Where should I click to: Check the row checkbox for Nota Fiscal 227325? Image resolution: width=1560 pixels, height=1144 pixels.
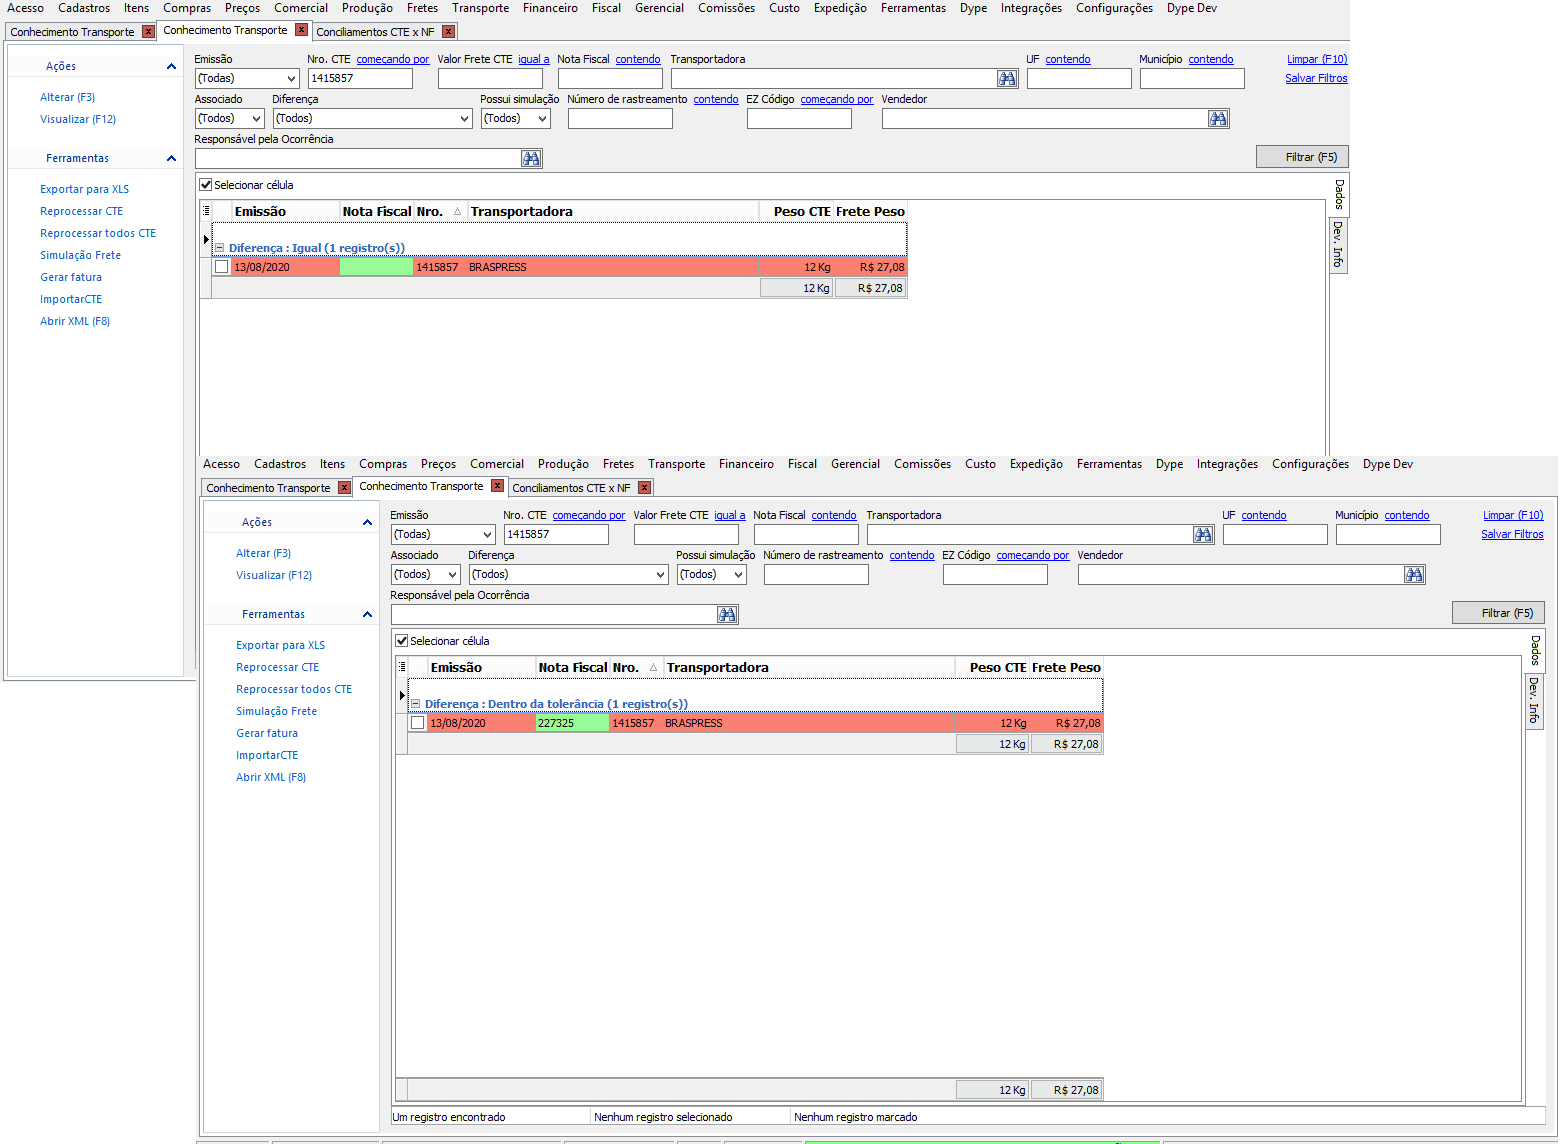point(417,723)
